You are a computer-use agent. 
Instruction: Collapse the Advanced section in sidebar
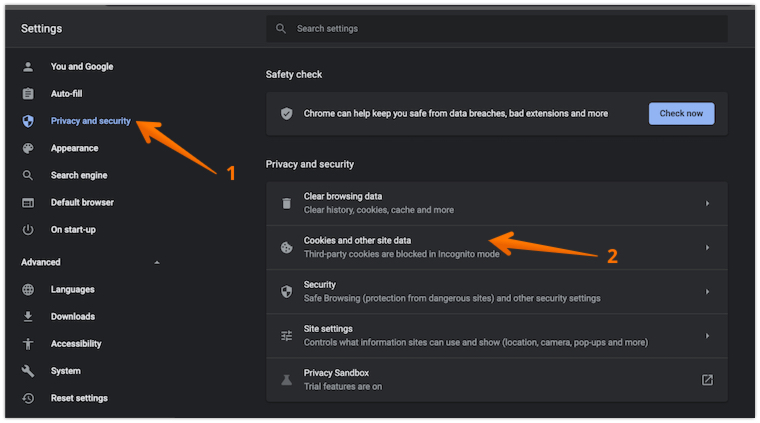[x=156, y=263]
